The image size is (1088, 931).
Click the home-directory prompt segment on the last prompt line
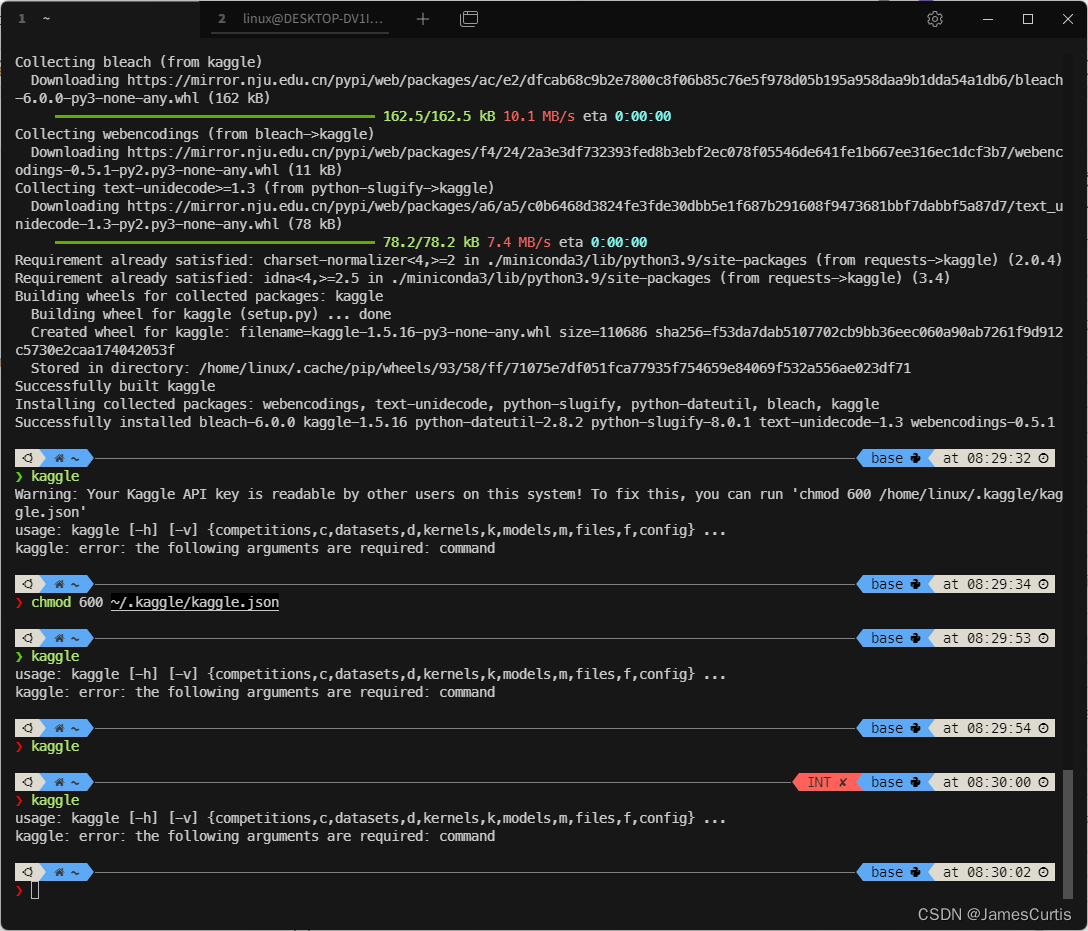[x=67, y=872]
